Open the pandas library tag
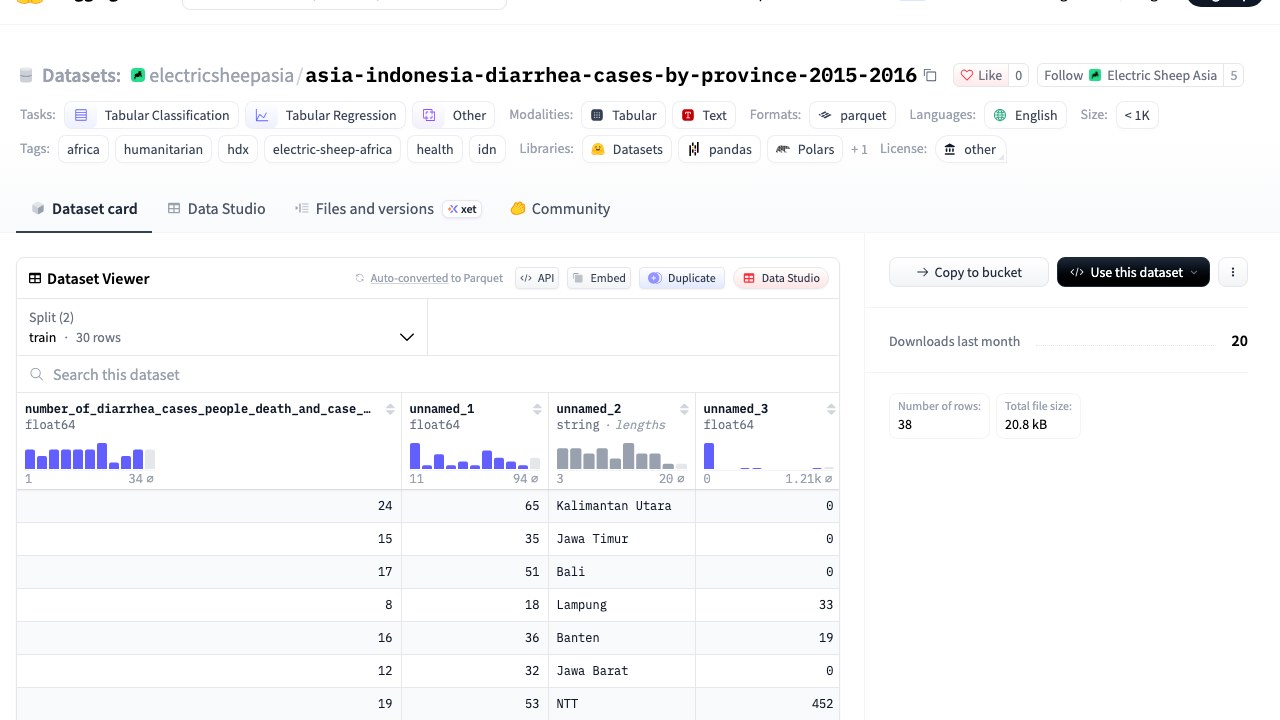 [x=720, y=149]
